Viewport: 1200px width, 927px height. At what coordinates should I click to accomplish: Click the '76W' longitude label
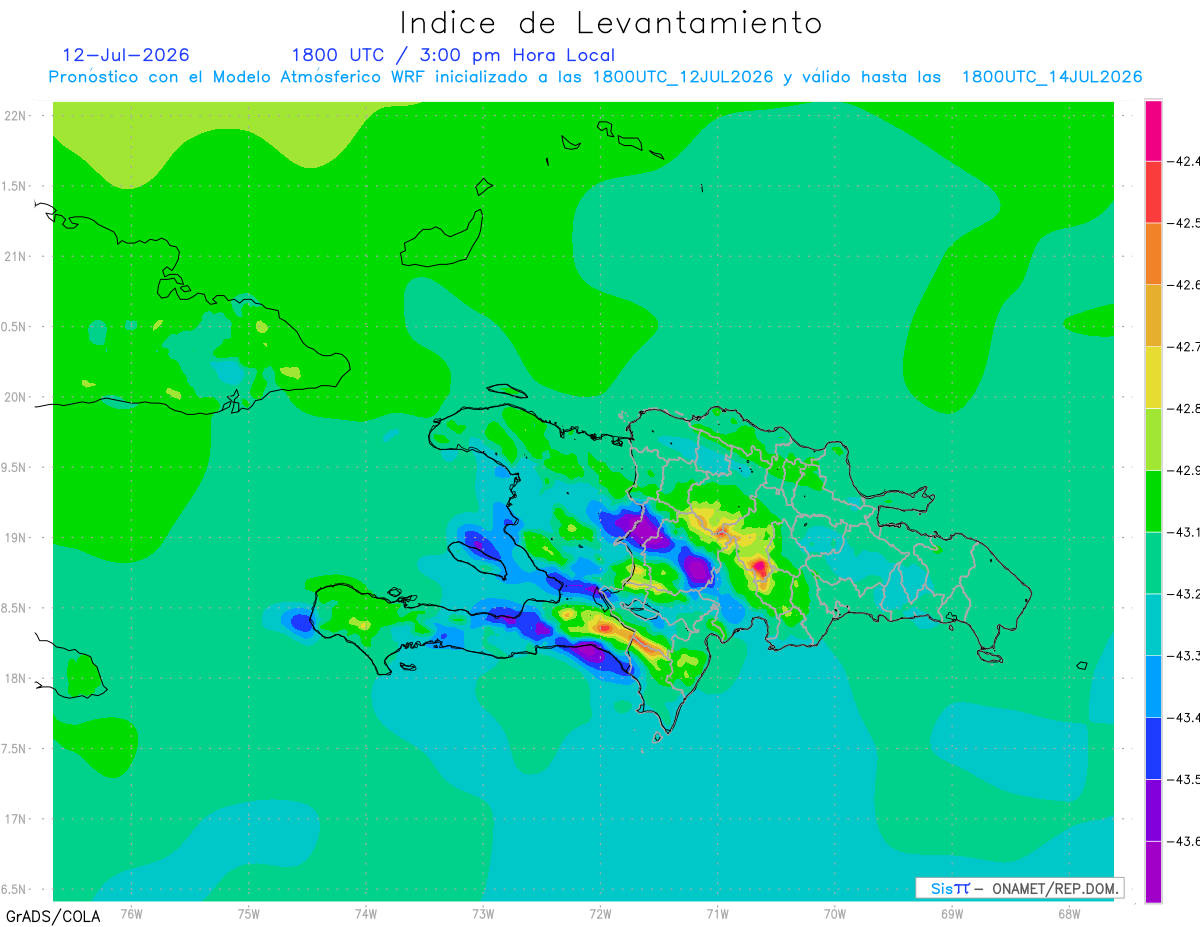(131, 914)
